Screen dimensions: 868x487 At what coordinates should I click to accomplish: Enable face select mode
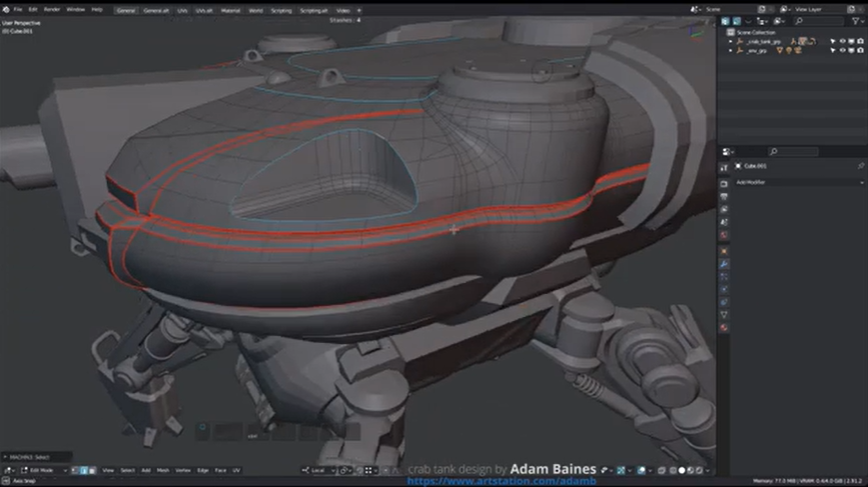tap(92, 470)
